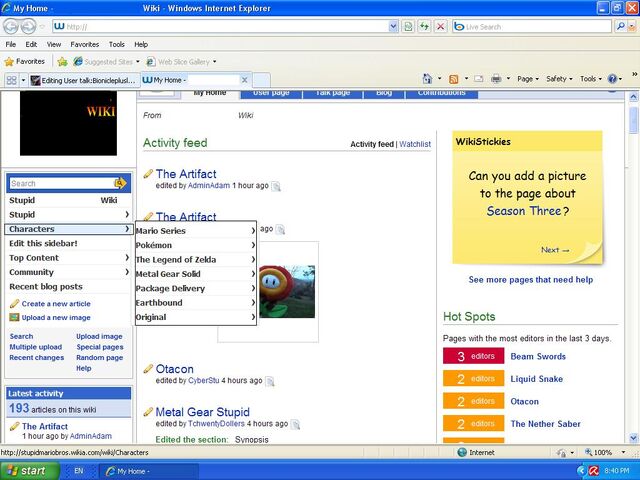This screenshot has width=640, height=480.
Task: Open Favorites star button
Action: pyautogui.click(x=24, y=62)
